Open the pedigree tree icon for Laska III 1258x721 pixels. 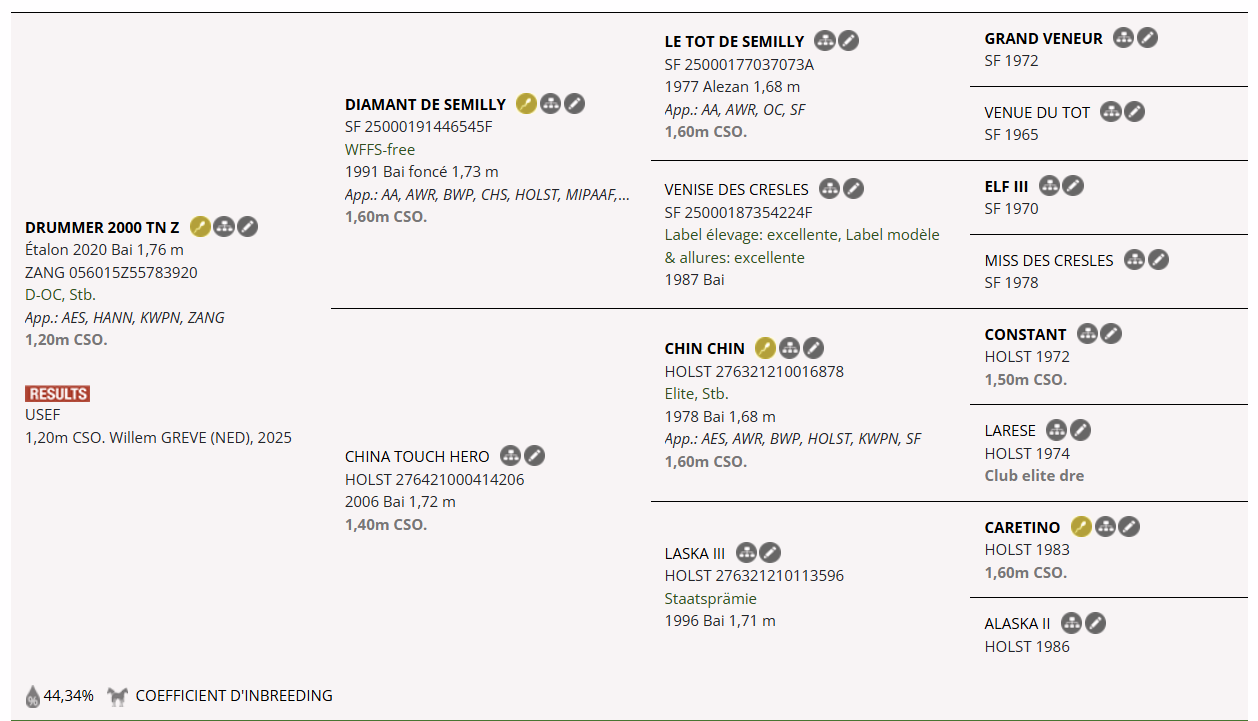(x=746, y=553)
